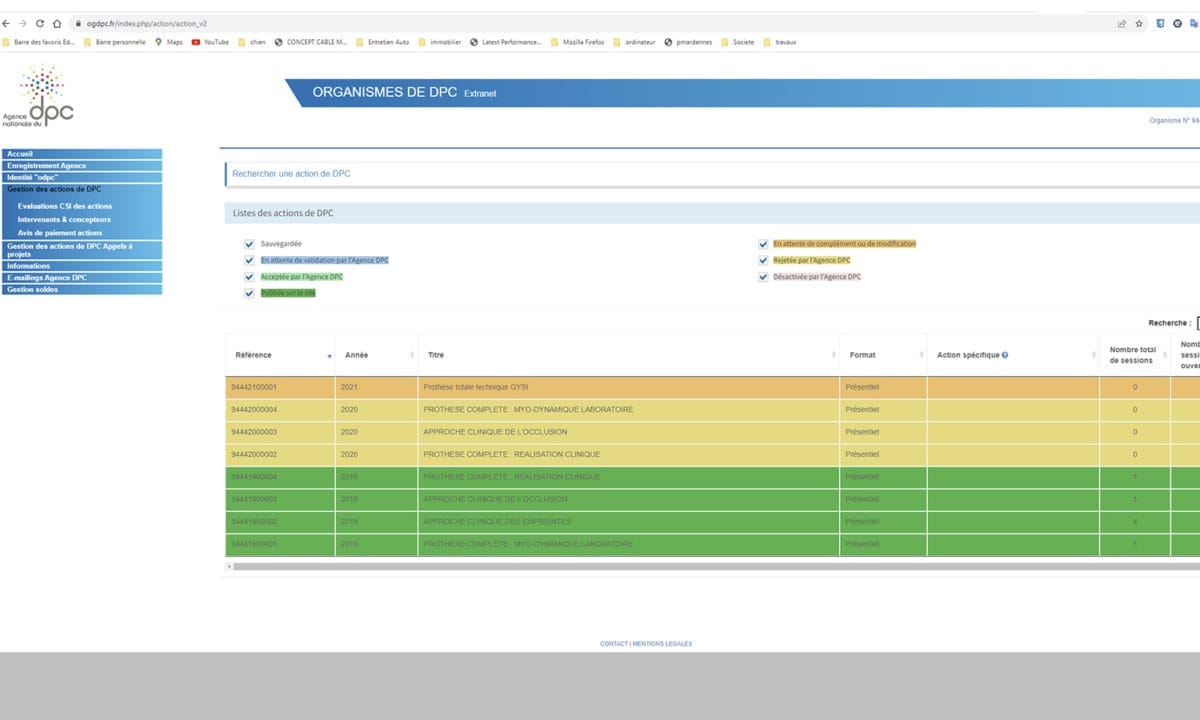Click the padlock site info icon
Screen dimensions: 1200x720
[77, 23]
